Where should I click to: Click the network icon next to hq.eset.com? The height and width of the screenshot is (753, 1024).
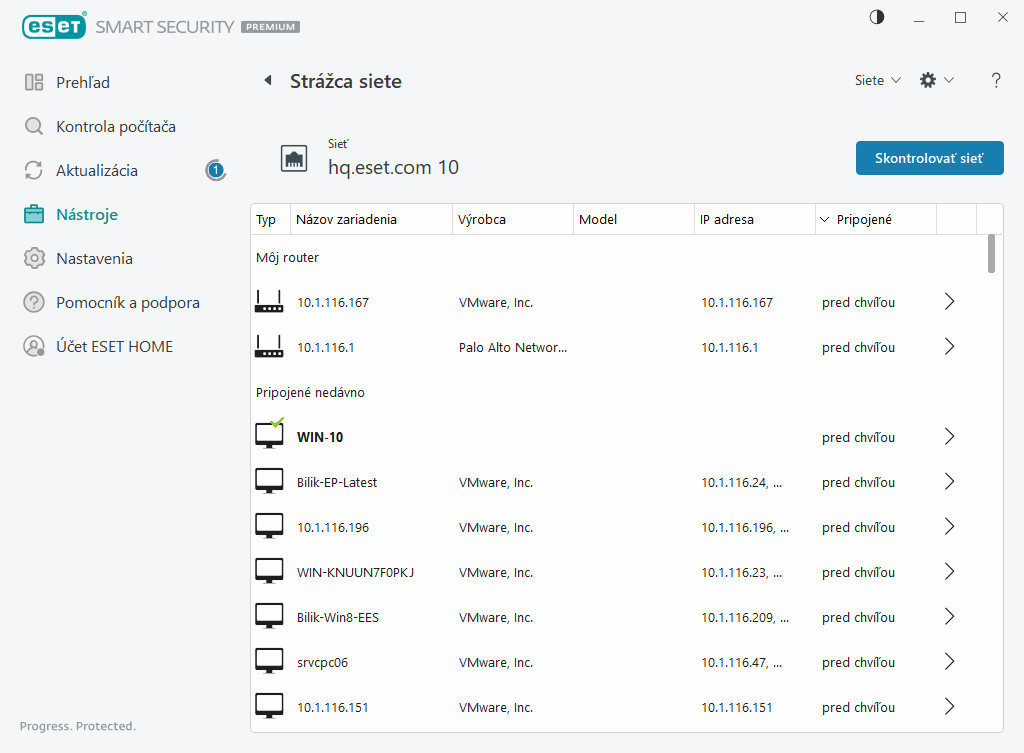click(x=294, y=159)
